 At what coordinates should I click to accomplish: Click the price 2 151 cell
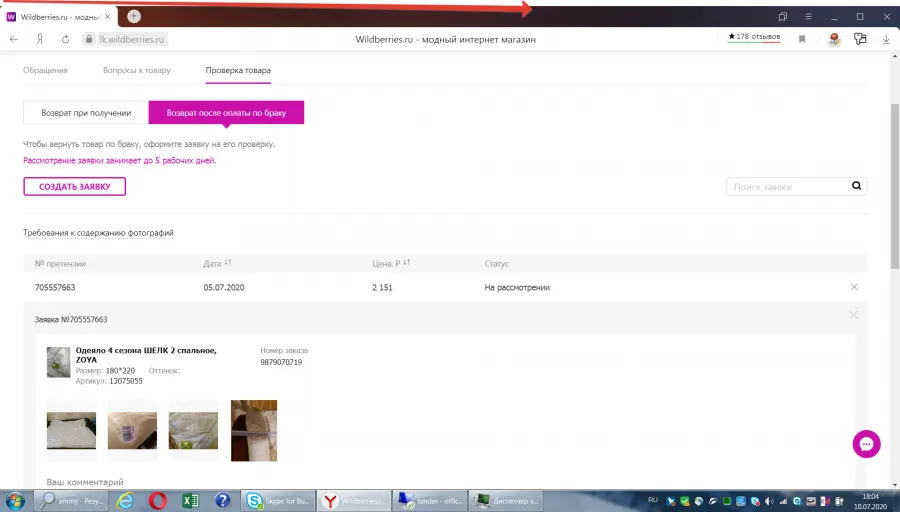(382, 287)
